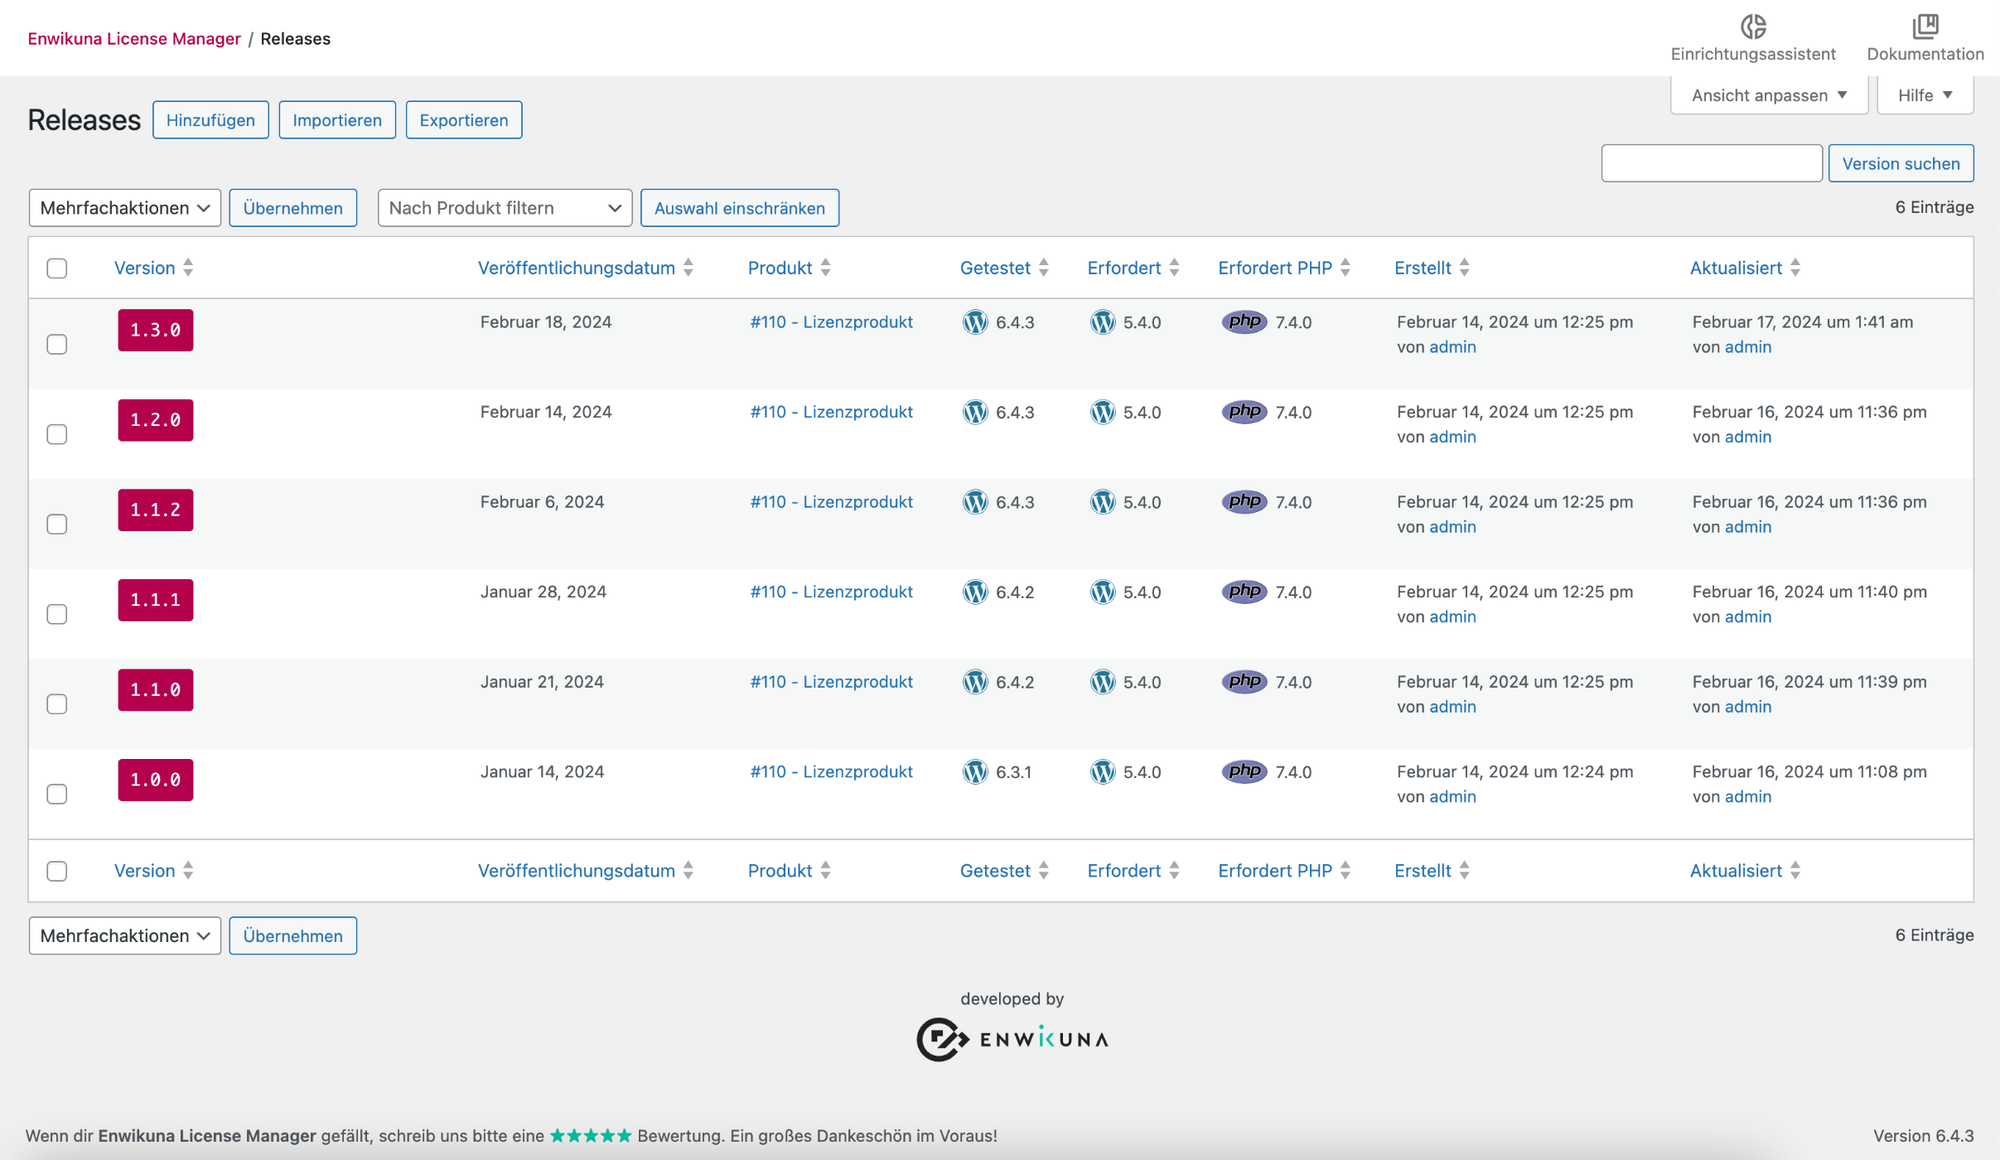Screen dimensions: 2000x1160
Task: Expand the Ansicht anpassen panel
Action: tap(1769, 95)
